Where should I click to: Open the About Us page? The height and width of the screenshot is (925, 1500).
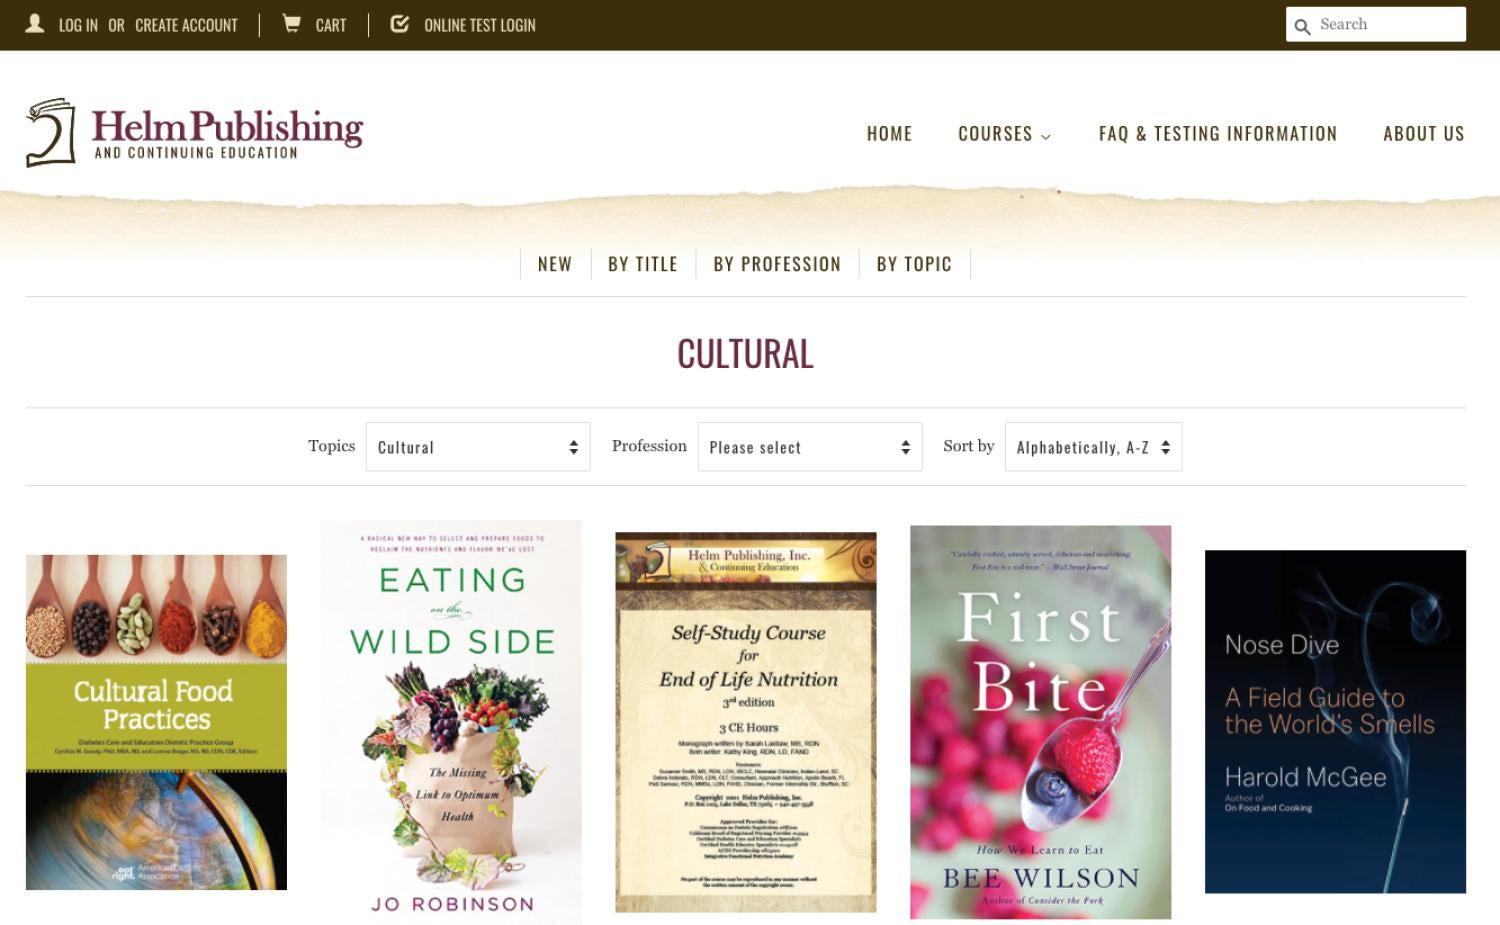[x=1423, y=134]
